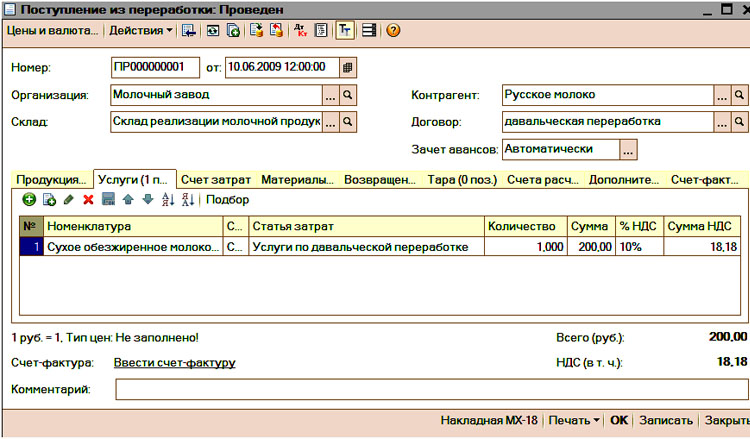Open selection list for Зачет авансов field

coord(628,150)
